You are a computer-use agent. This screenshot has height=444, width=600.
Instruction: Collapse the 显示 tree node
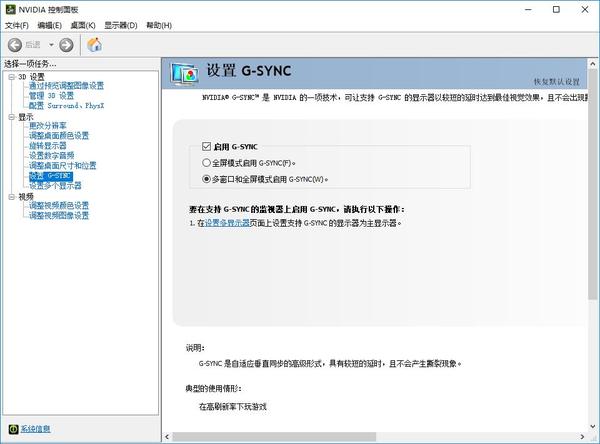12,117
